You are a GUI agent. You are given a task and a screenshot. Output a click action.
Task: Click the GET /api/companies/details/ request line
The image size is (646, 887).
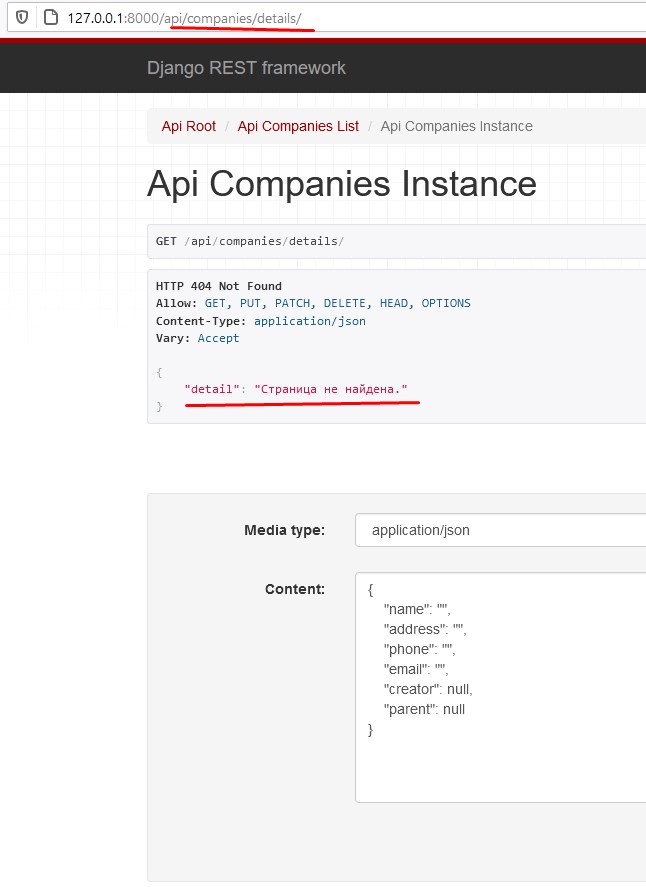pos(249,241)
